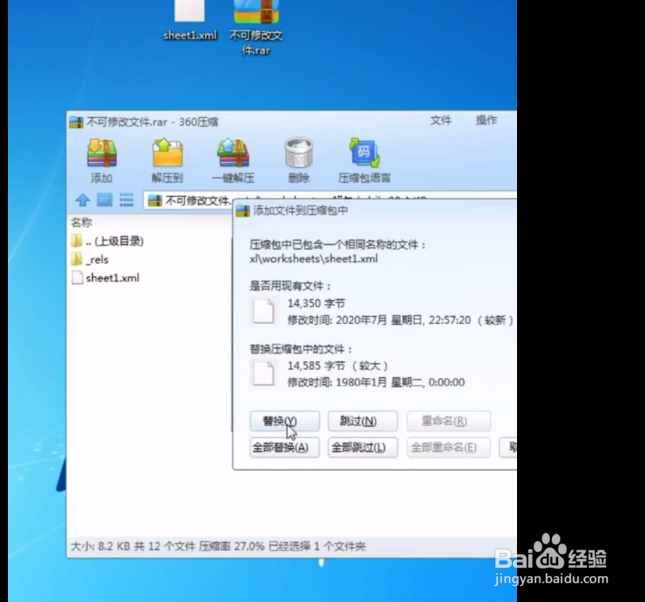Click the 360压缩 window title bar icon
Screen dimensions: 645x602
pyautogui.click(x=76, y=122)
